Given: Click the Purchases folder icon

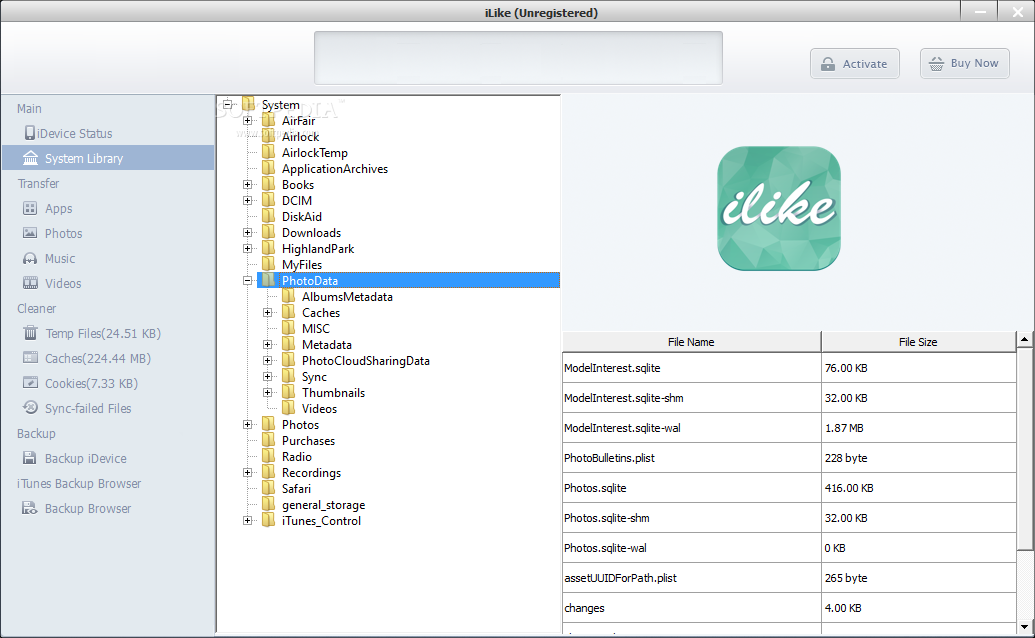Looking at the screenshot, I should (x=269, y=440).
